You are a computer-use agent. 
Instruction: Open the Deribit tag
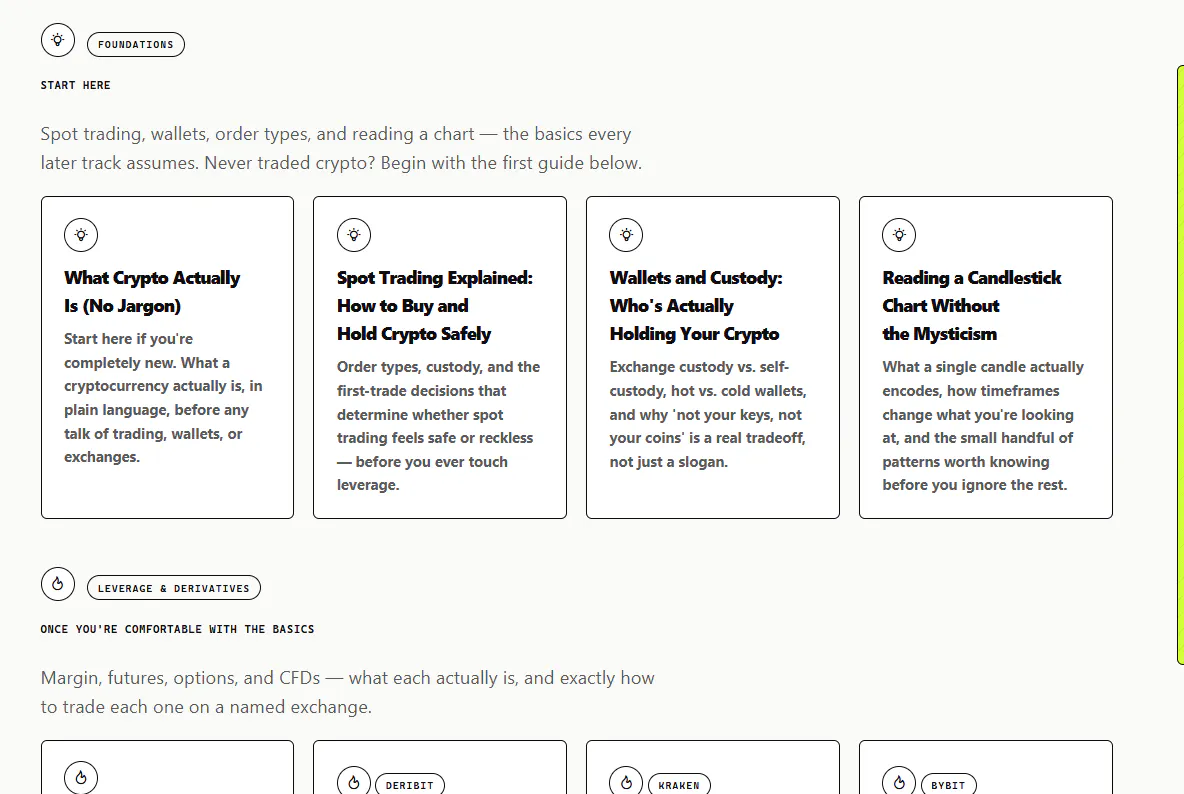point(410,784)
